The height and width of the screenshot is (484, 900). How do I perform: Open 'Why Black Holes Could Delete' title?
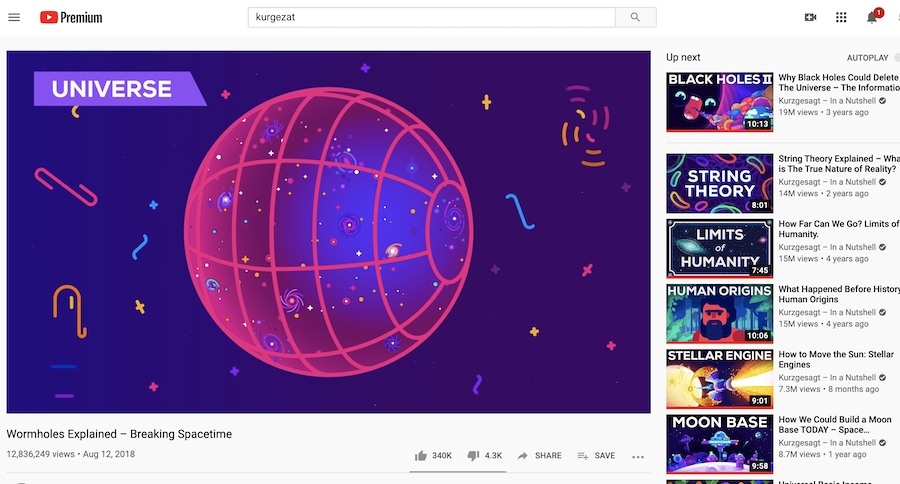click(839, 83)
